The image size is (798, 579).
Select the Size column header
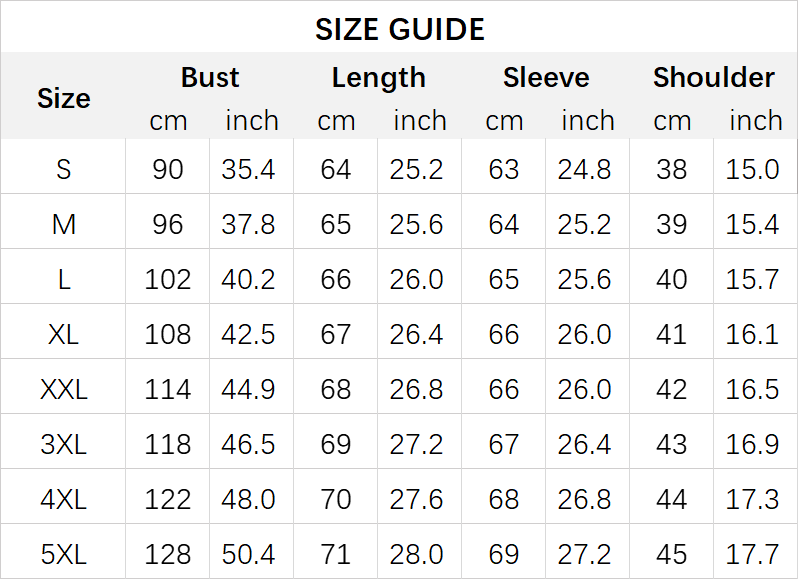pyautogui.click(x=63, y=98)
